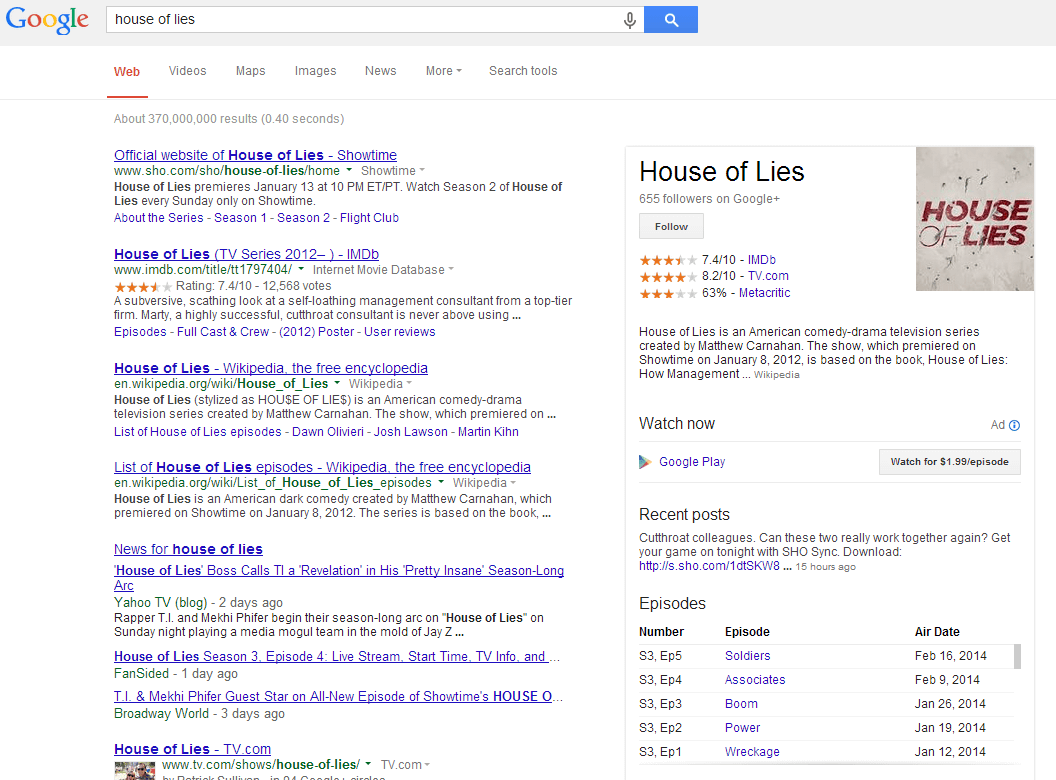Click the Martin Kihn sitelink
Screen dimensions: 1056x780
click(488, 431)
